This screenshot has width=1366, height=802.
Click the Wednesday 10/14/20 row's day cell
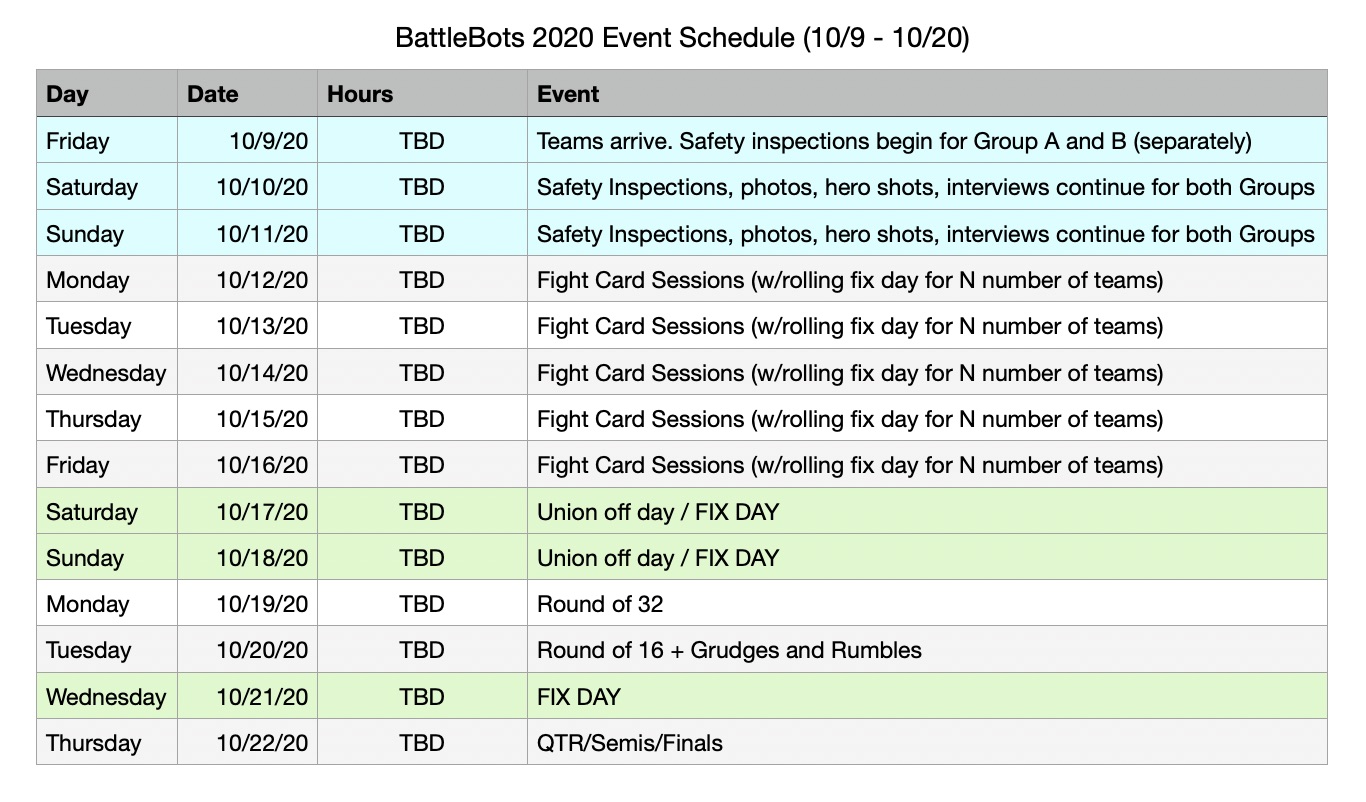pyautogui.click(x=107, y=372)
